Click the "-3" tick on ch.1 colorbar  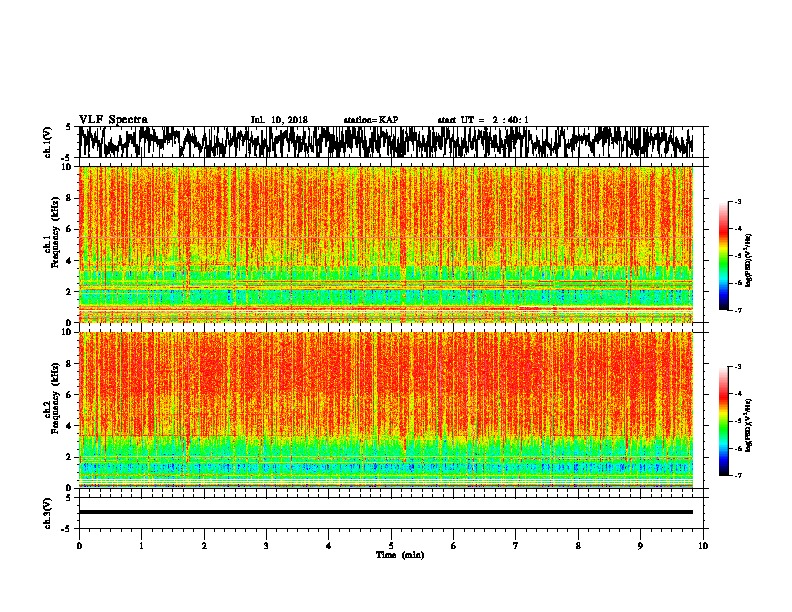(x=738, y=201)
